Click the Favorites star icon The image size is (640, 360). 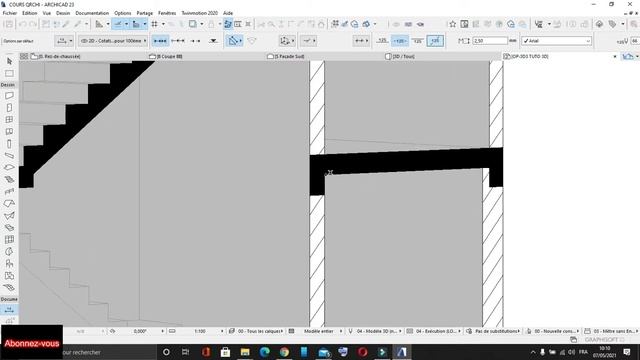tap(453, 24)
